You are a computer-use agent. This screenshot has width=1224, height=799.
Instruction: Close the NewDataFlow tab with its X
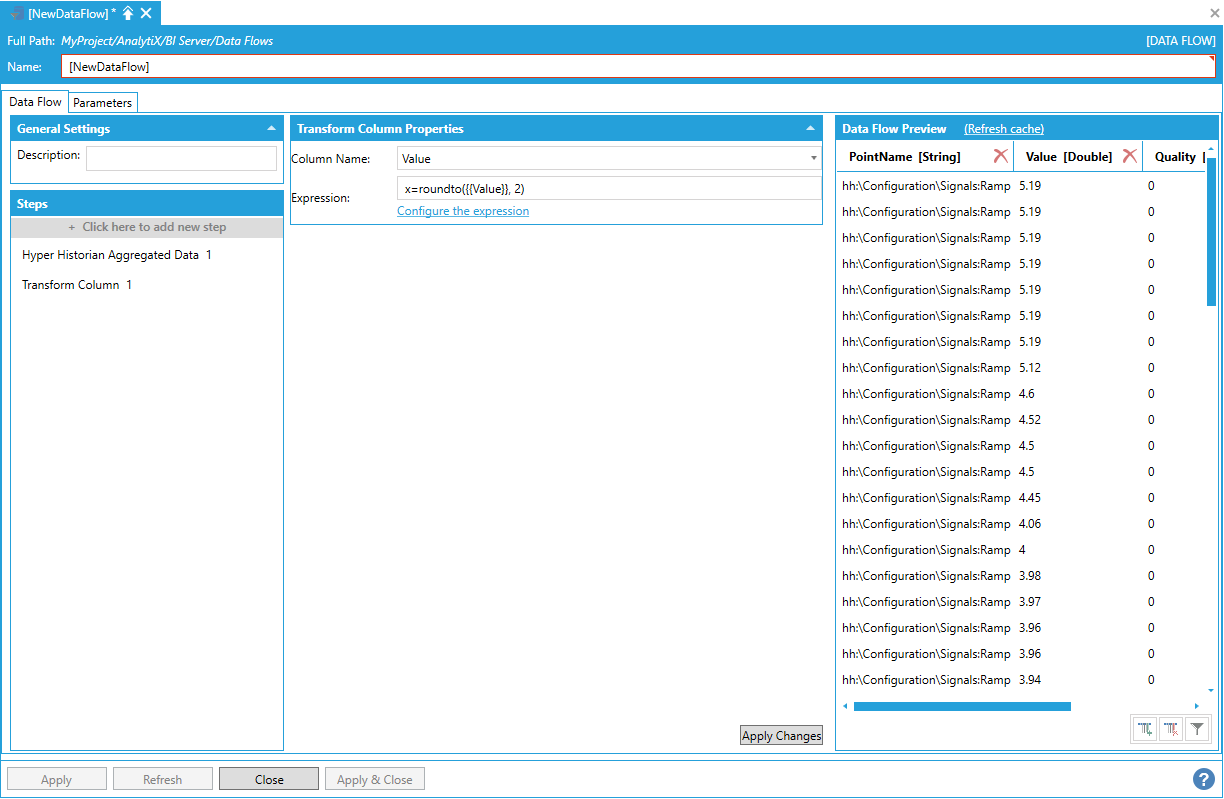146,13
